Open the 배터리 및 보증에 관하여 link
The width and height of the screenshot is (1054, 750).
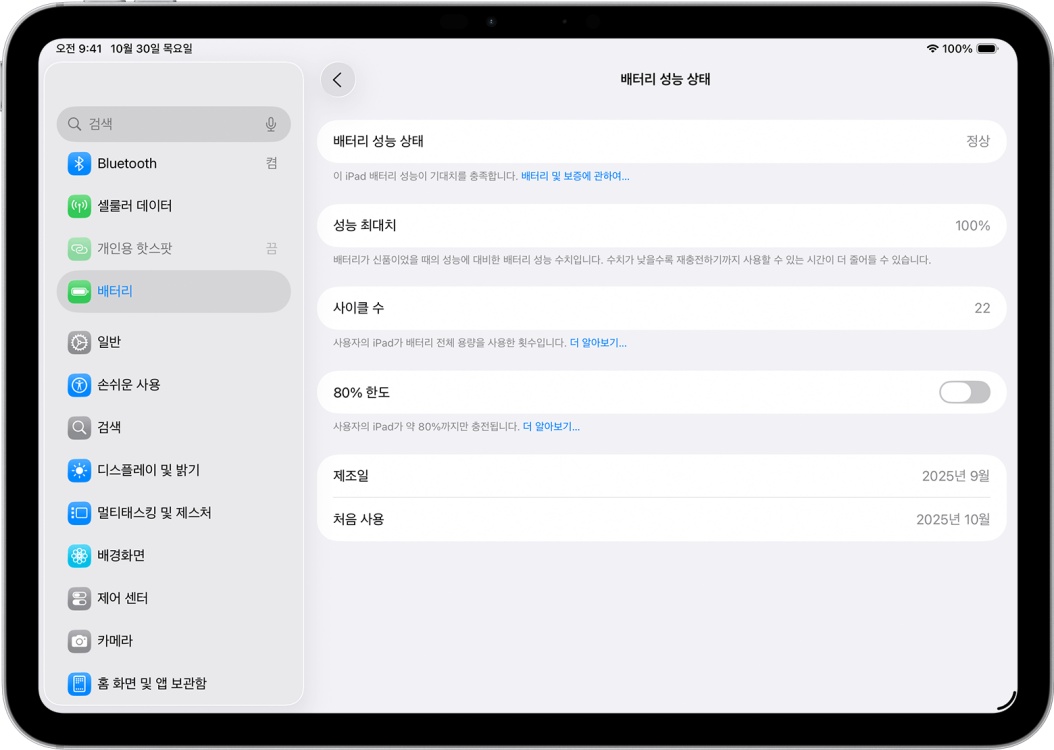click(575, 176)
